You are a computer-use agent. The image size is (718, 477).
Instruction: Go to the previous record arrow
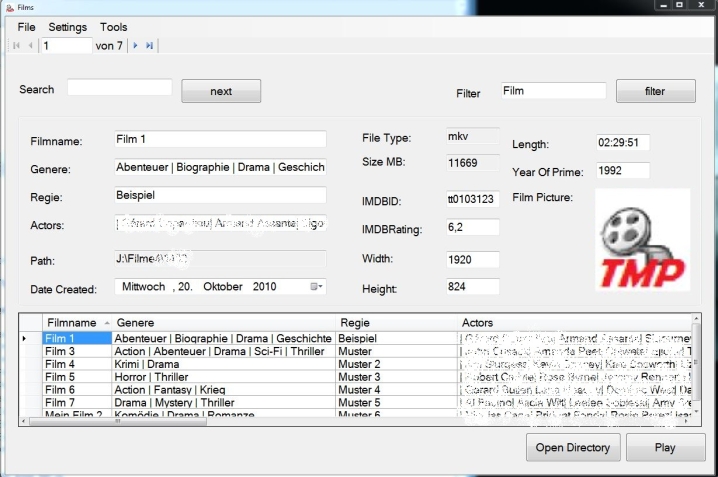(30, 46)
